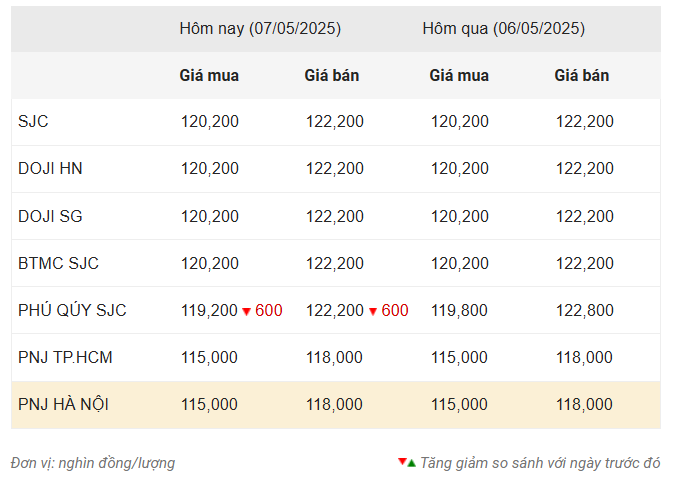Screen dimensions: 678x490
Task: Click the red triangle in the legend
Action: 402,461
